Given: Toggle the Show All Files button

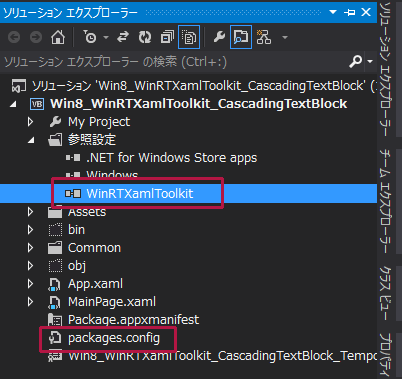Looking at the screenshot, I should pyautogui.click(x=189, y=37).
